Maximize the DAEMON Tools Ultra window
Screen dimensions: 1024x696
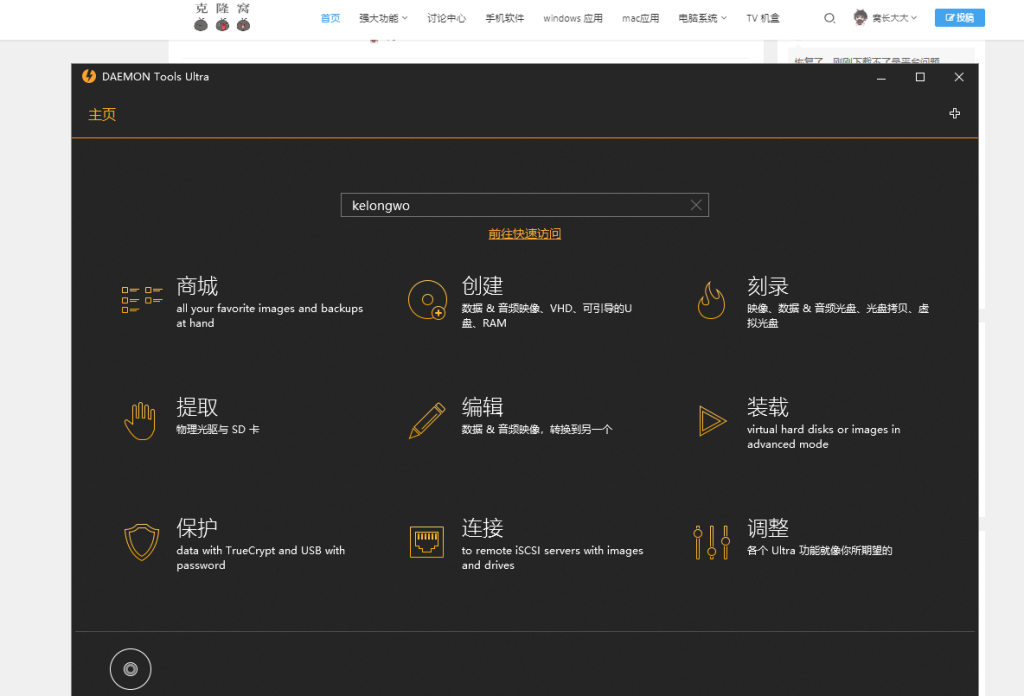(x=920, y=77)
